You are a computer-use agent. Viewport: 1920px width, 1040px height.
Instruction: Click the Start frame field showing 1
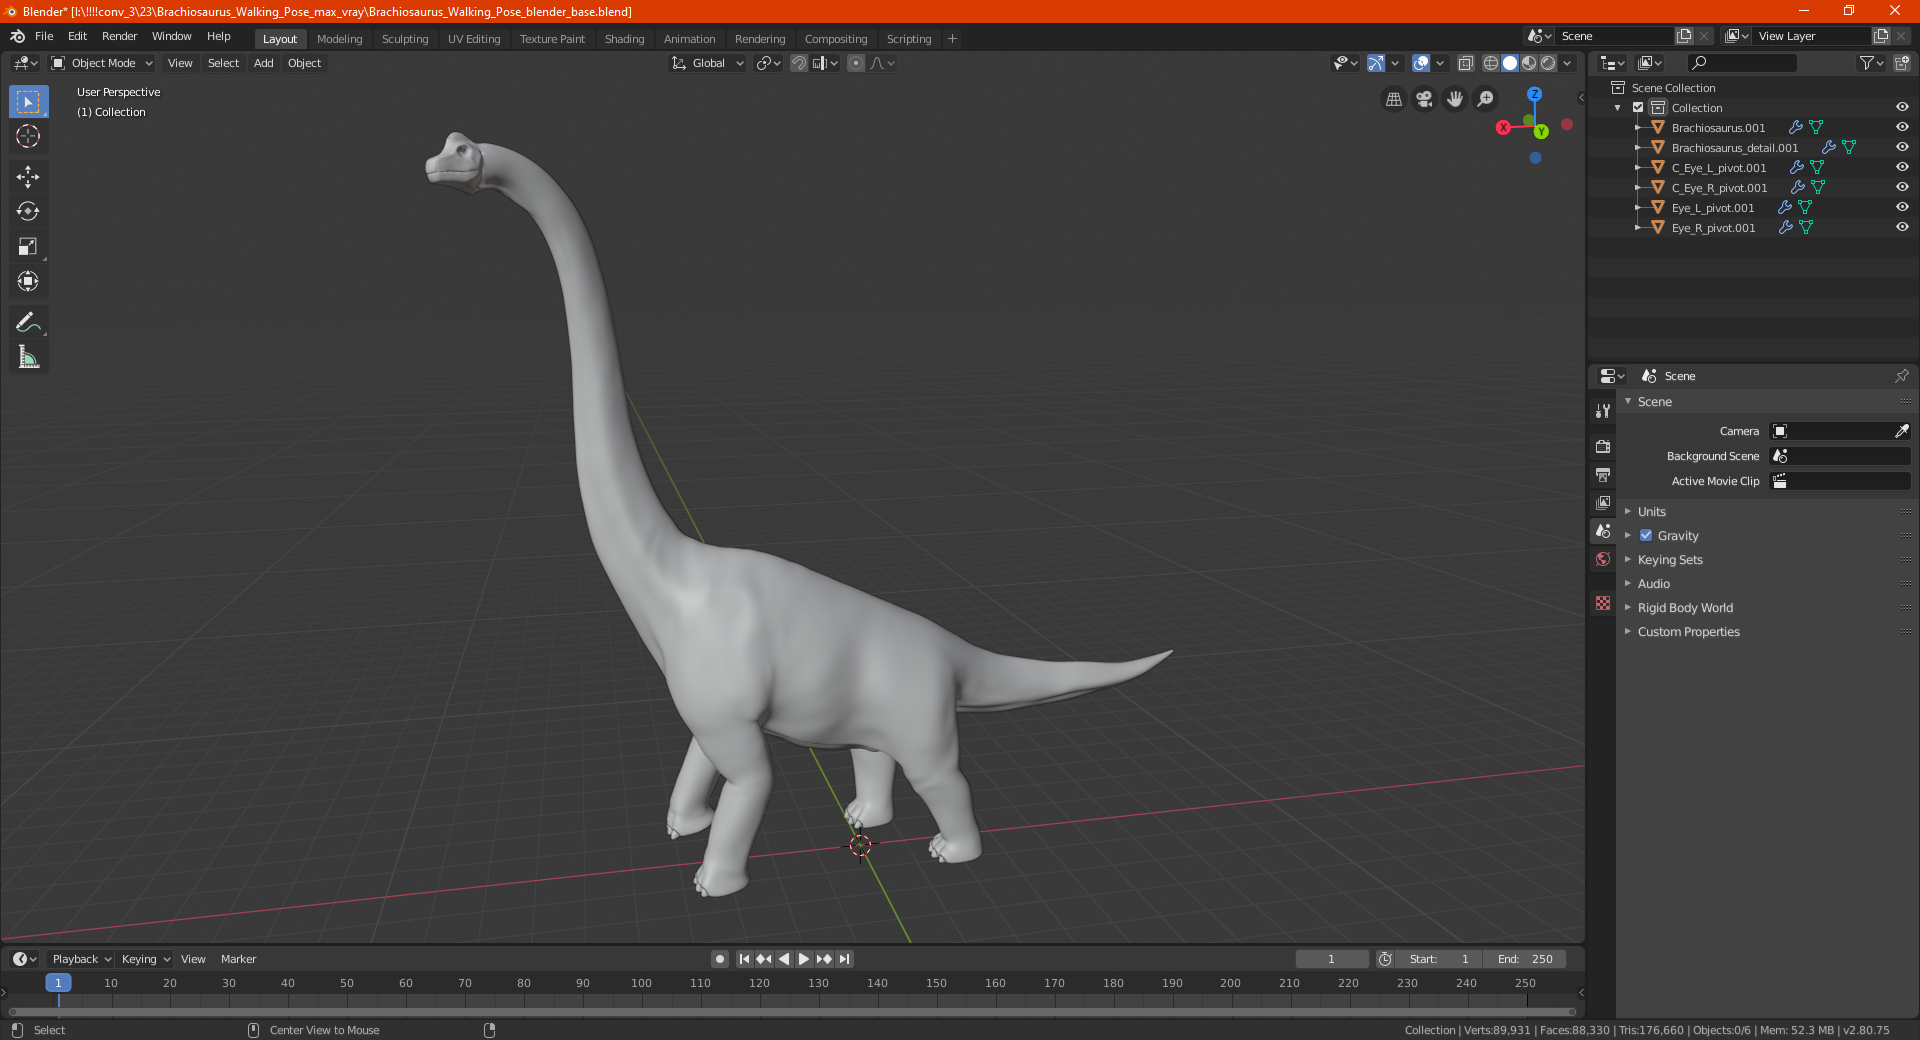pyautogui.click(x=1440, y=959)
